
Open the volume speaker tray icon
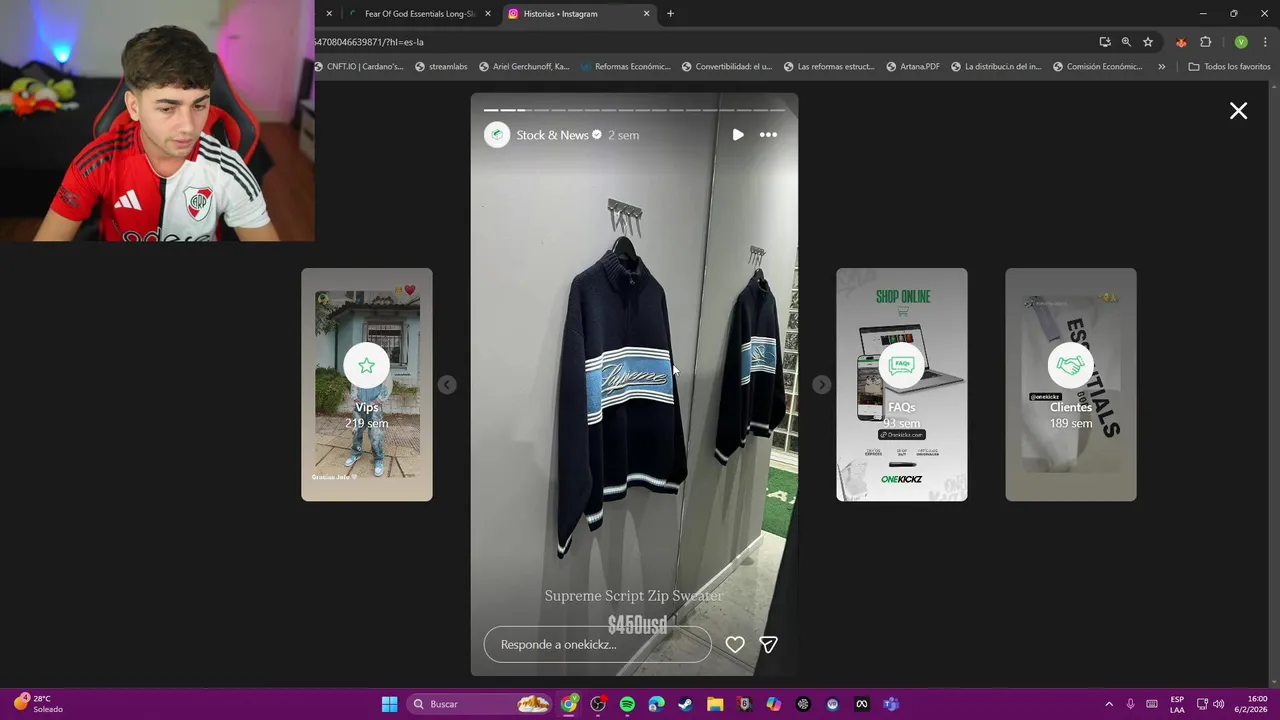click(x=1218, y=704)
